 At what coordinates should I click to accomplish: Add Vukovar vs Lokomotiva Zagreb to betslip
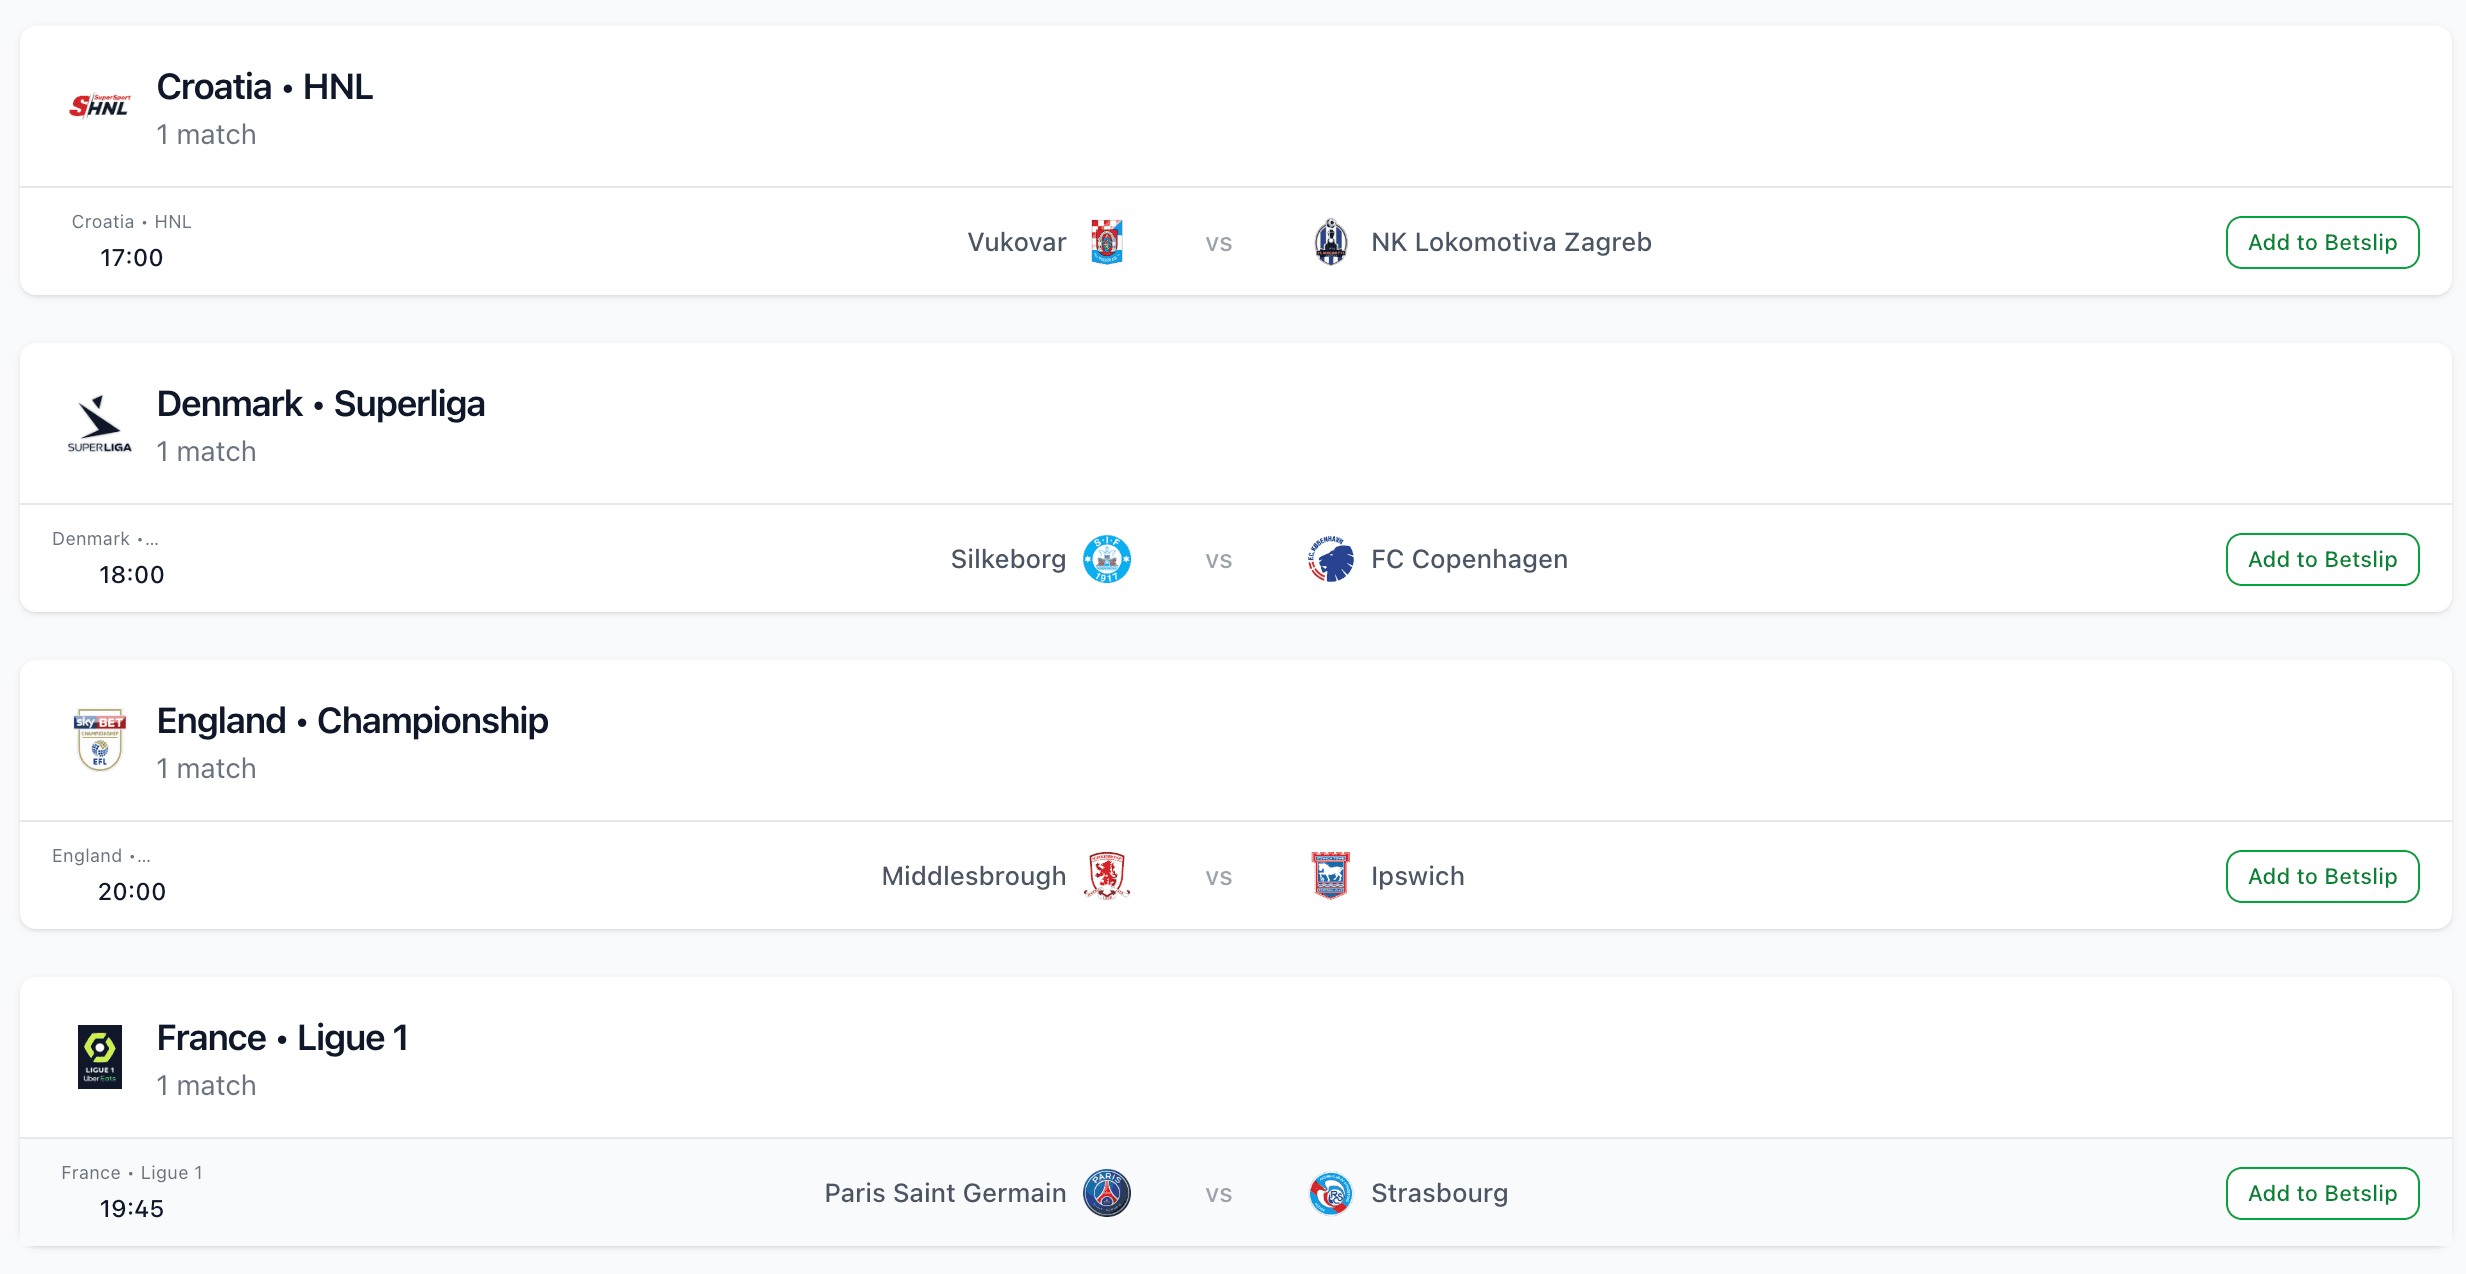pos(2321,242)
